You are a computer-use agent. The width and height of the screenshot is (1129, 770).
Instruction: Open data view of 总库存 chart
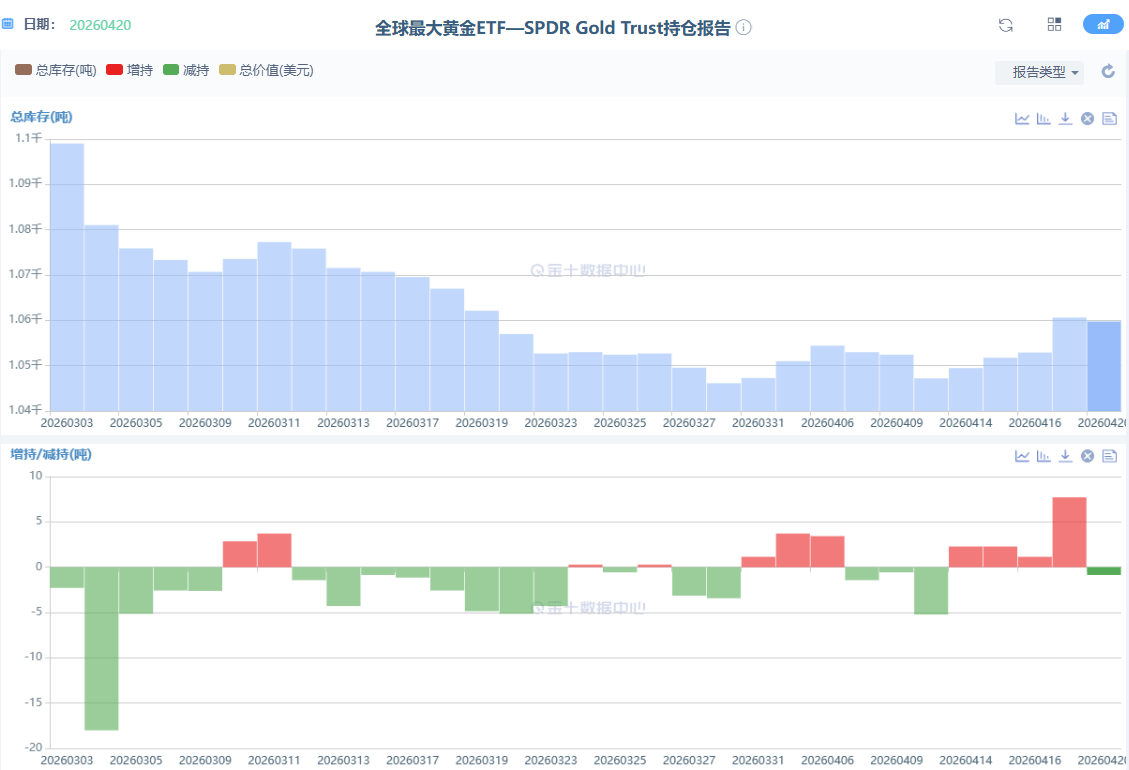(x=1109, y=118)
